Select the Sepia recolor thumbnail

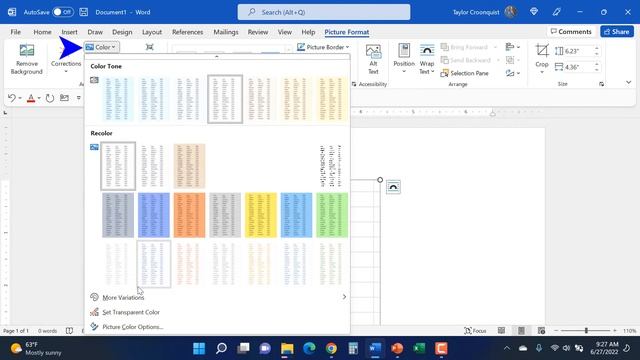pyautogui.click(x=189, y=166)
